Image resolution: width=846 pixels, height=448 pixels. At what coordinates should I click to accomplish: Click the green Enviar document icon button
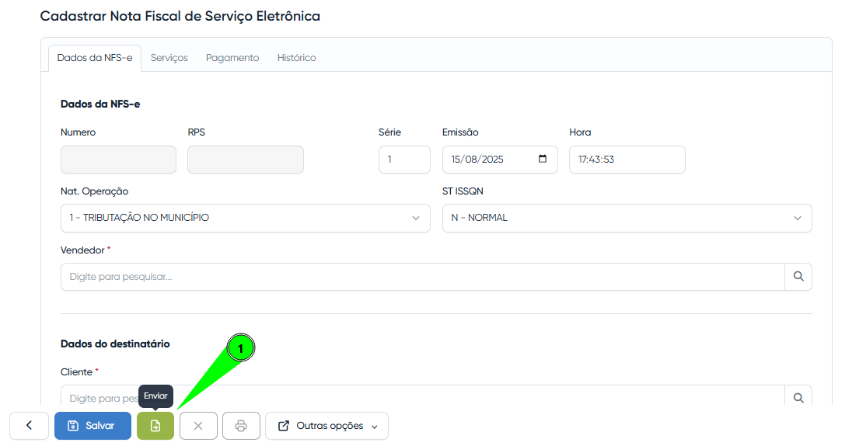point(155,426)
